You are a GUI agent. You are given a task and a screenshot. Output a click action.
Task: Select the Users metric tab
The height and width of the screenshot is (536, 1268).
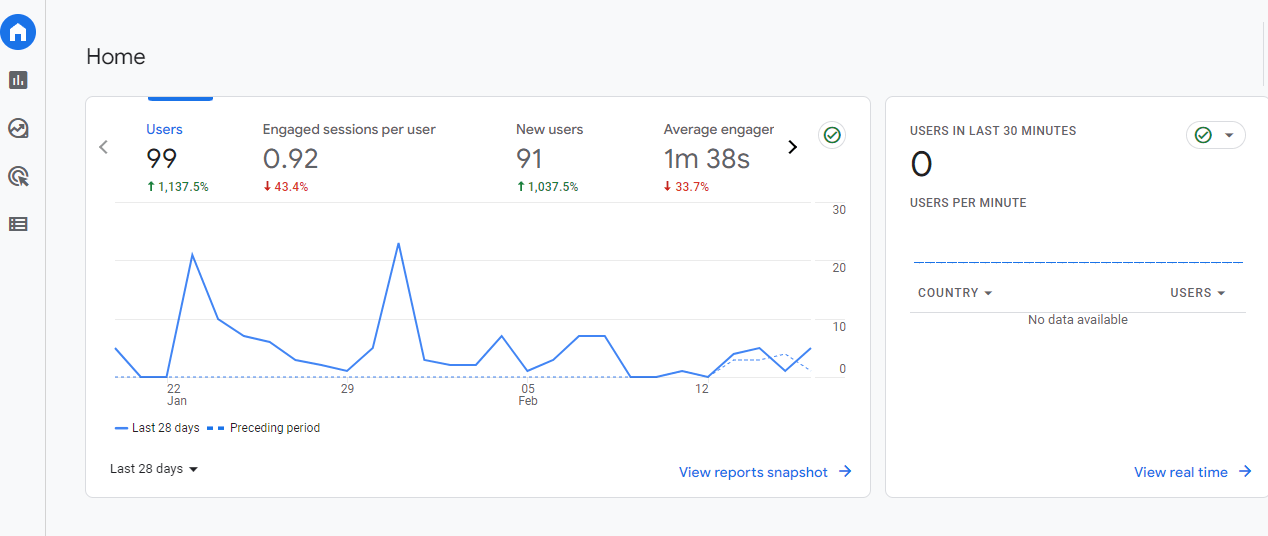[165, 130]
